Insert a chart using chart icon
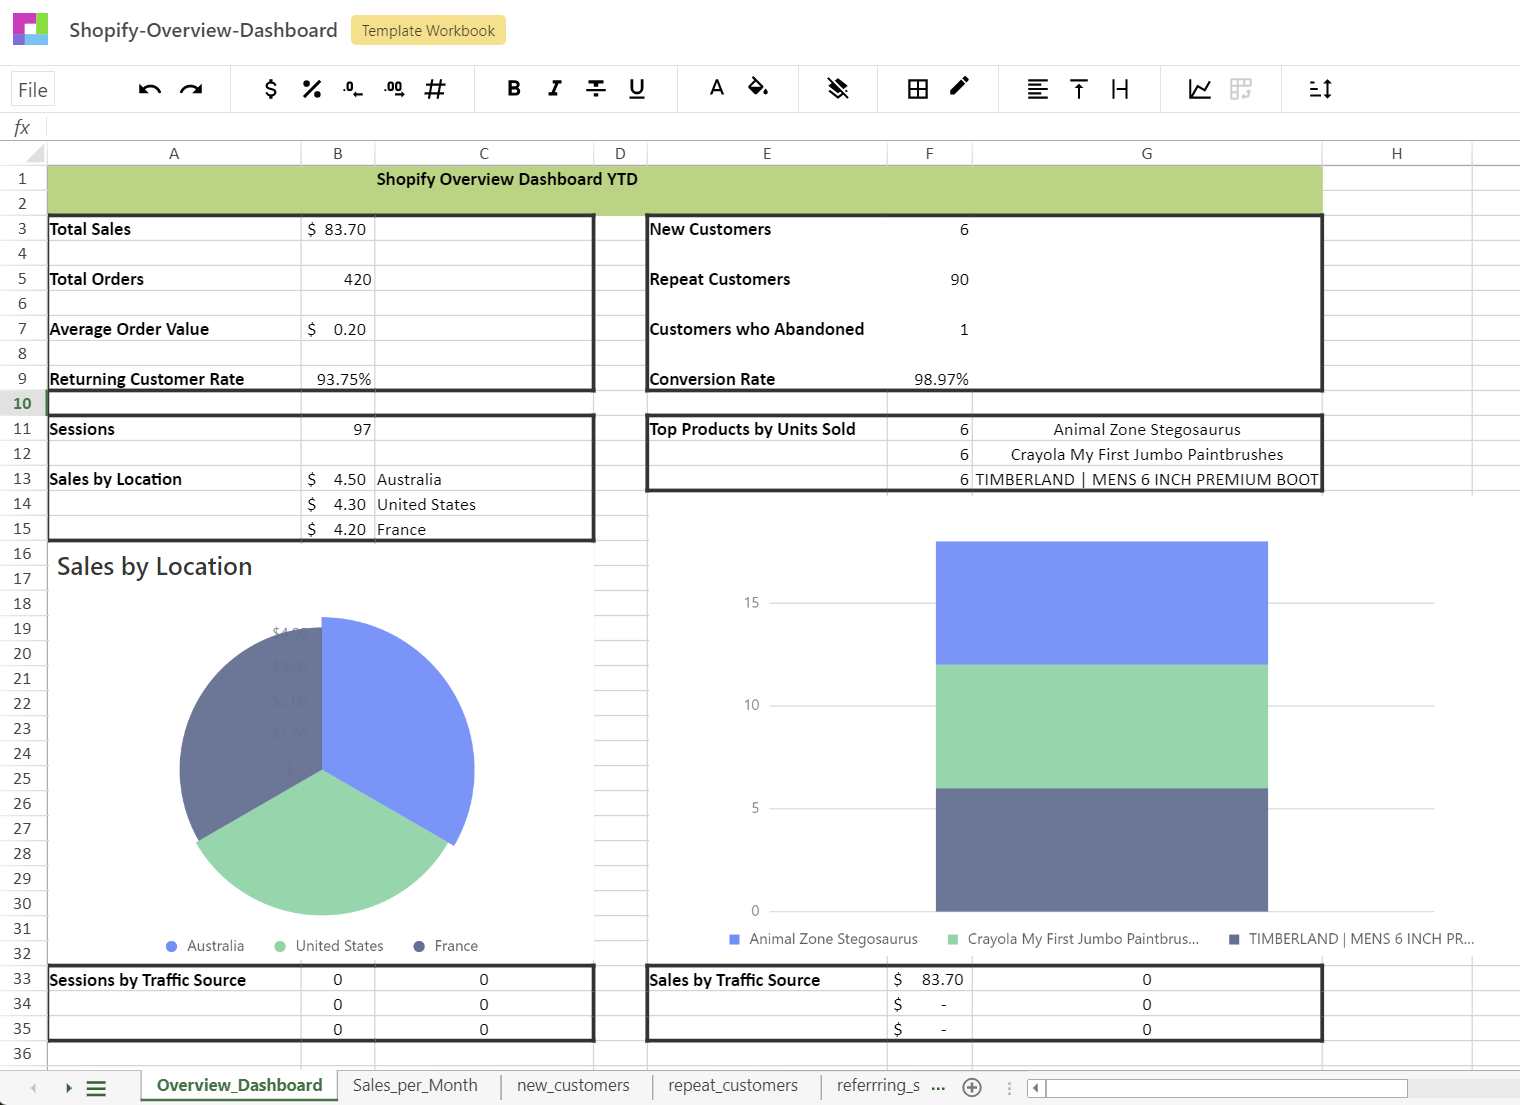Image resolution: width=1520 pixels, height=1105 pixels. [x=1200, y=89]
